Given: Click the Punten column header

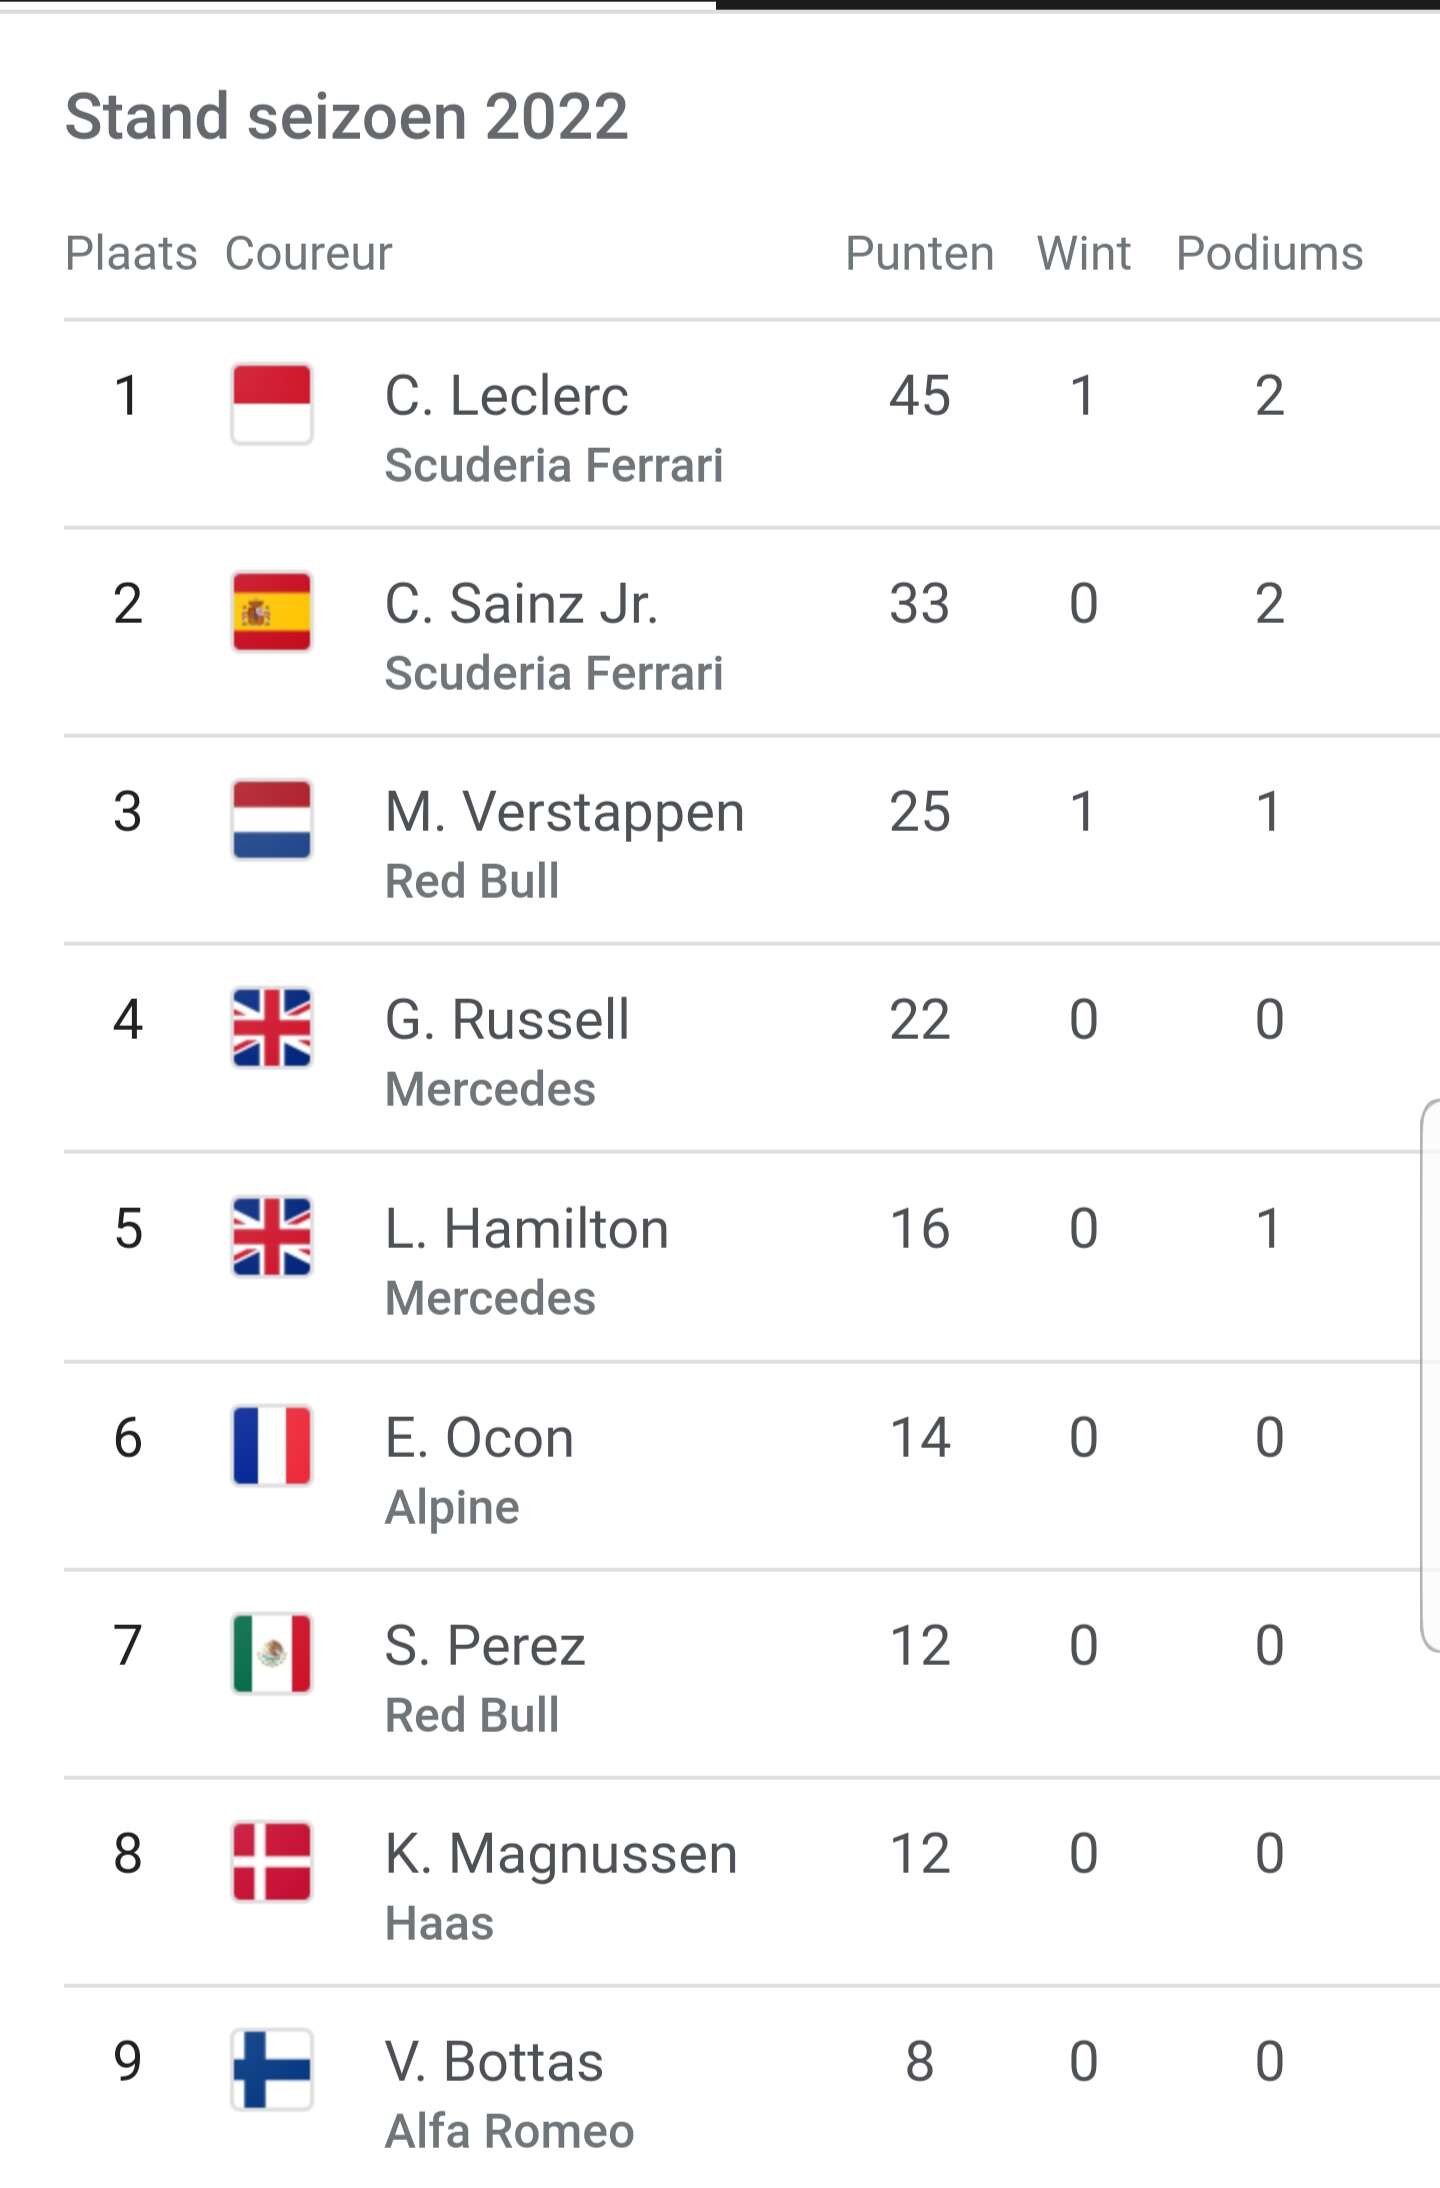Looking at the screenshot, I should 920,253.
